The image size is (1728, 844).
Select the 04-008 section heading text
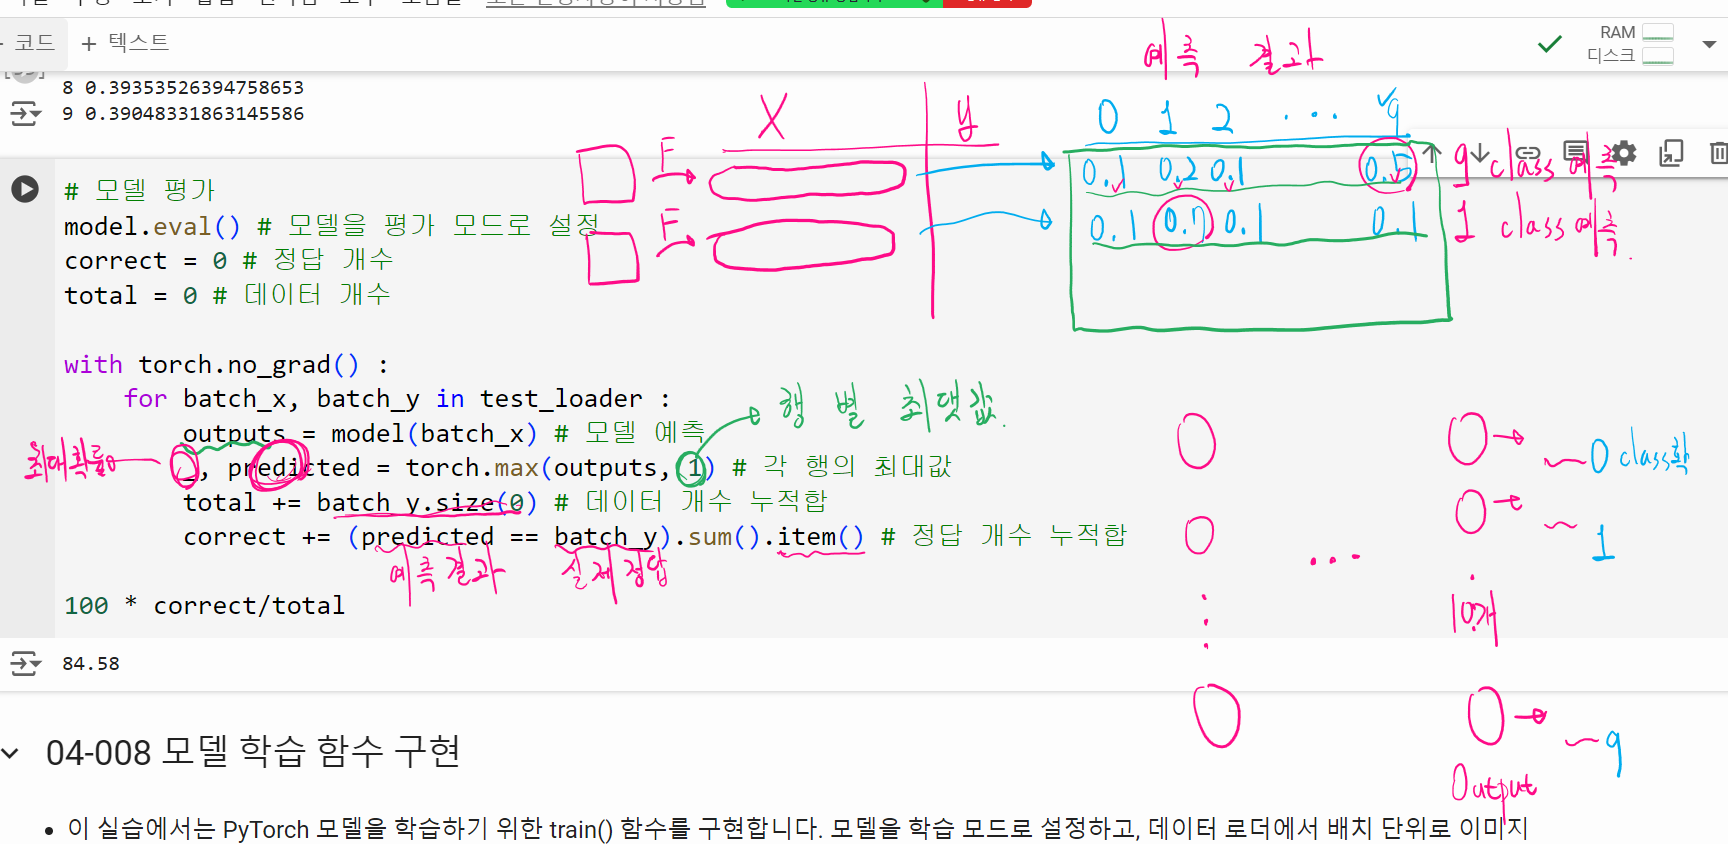tap(253, 752)
